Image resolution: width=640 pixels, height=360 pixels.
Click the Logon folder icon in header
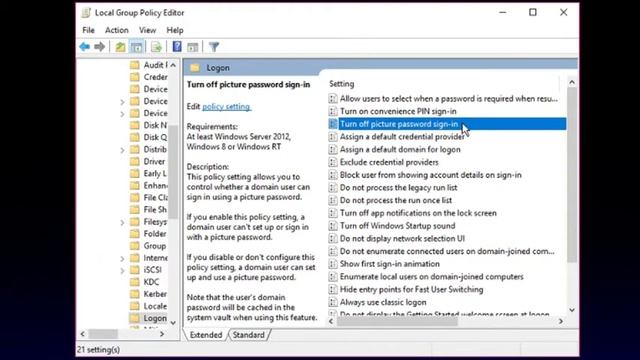point(195,68)
